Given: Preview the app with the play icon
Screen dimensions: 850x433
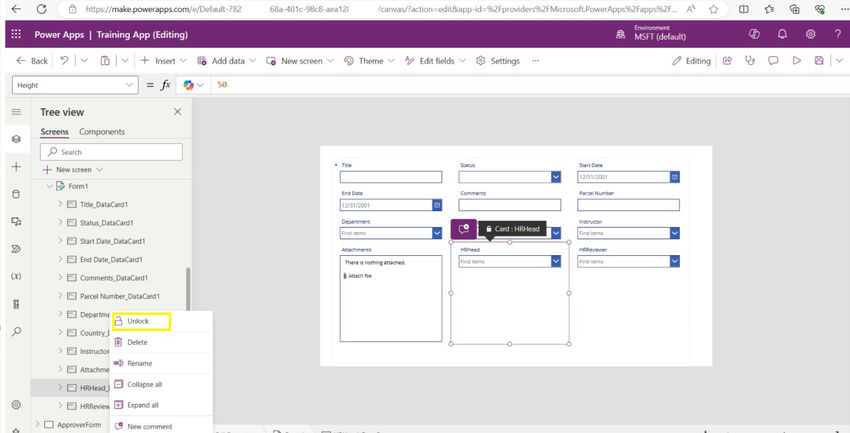Looking at the screenshot, I should pyautogui.click(x=797, y=61).
